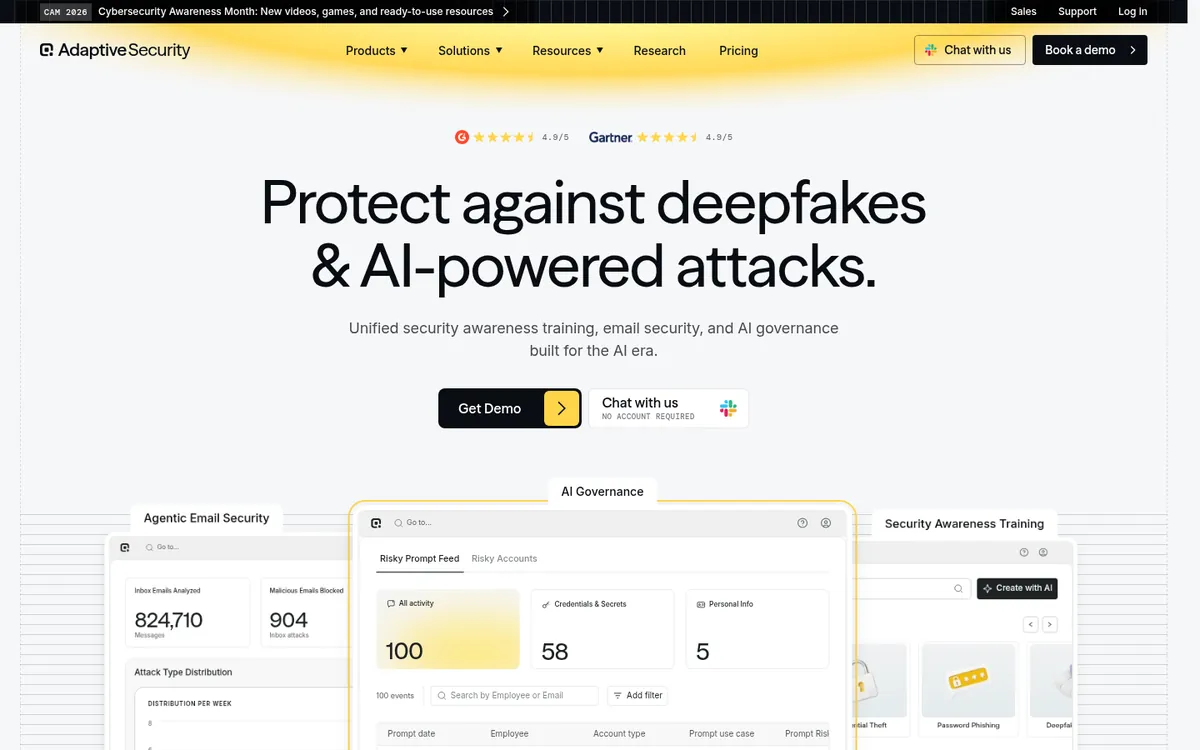
Task: Select the Agentic Email Security tab label
Action: [x=206, y=518]
